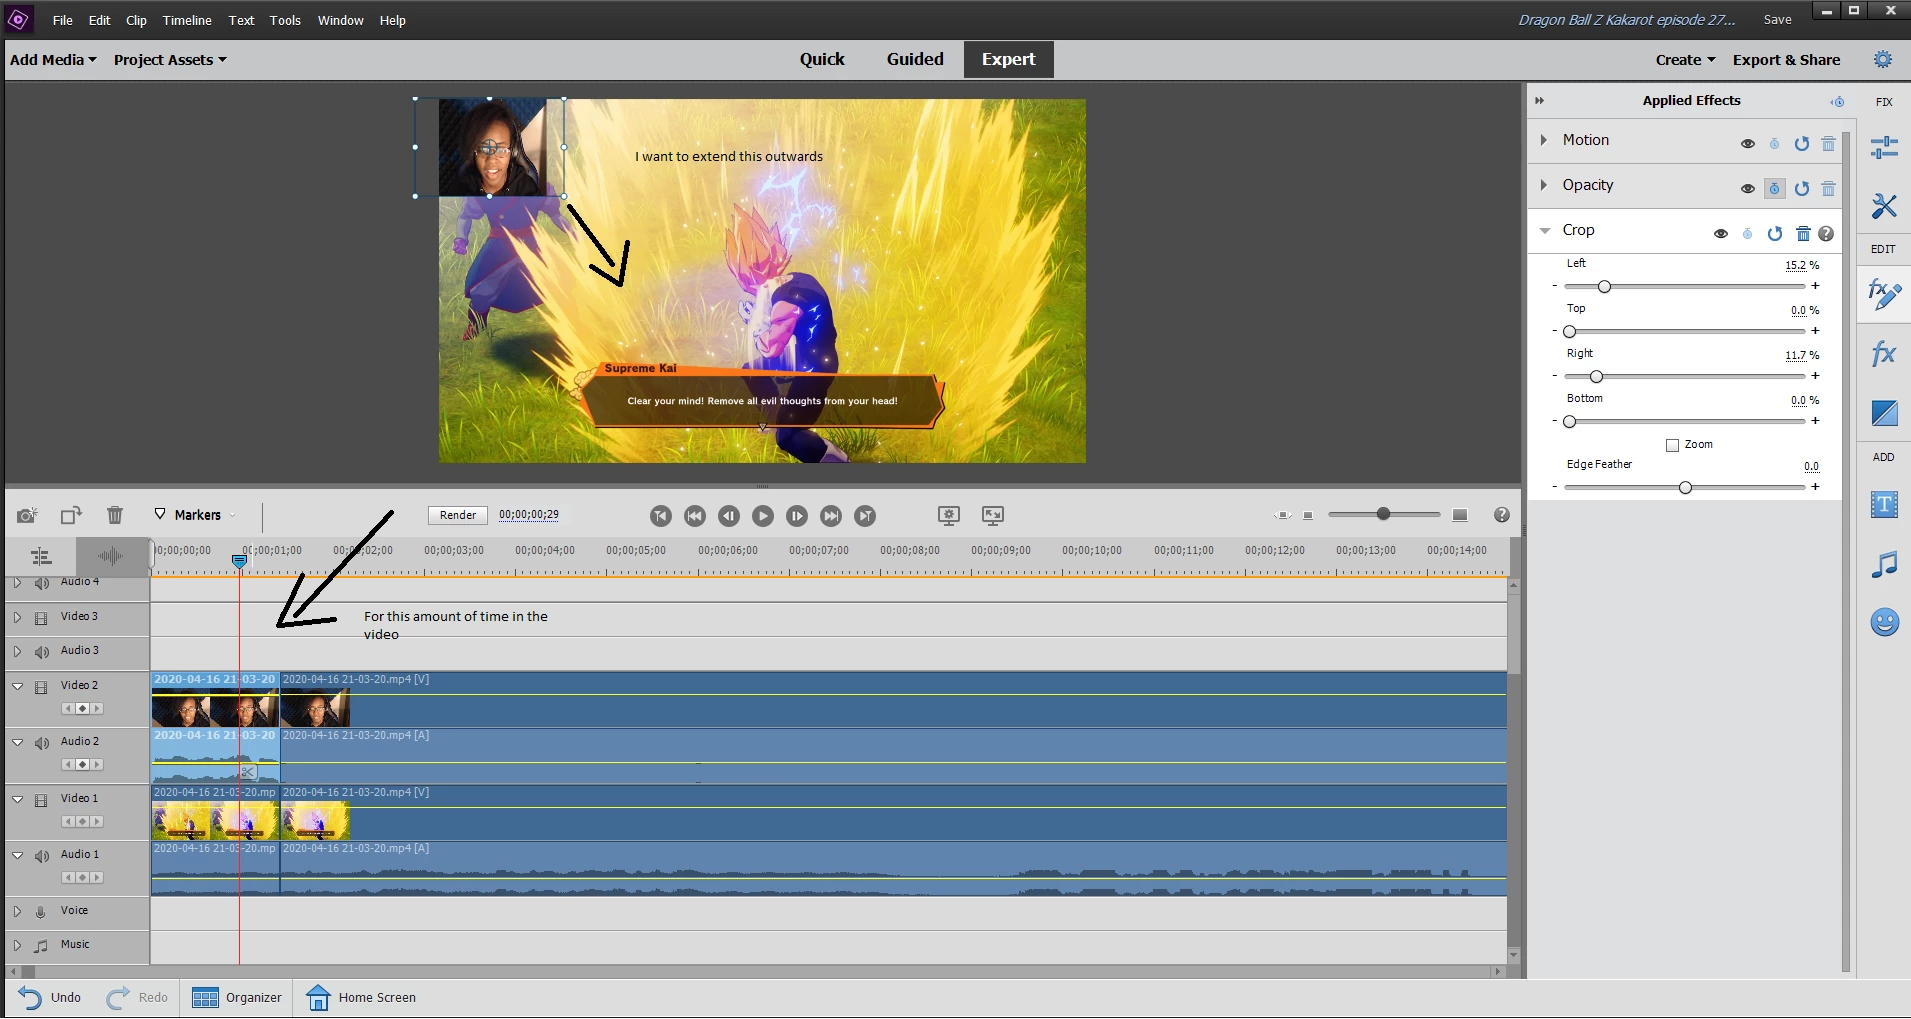This screenshot has height=1019, width=1911.
Task: Click the playhead marker on the time ruler
Action: tap(239, 562)
